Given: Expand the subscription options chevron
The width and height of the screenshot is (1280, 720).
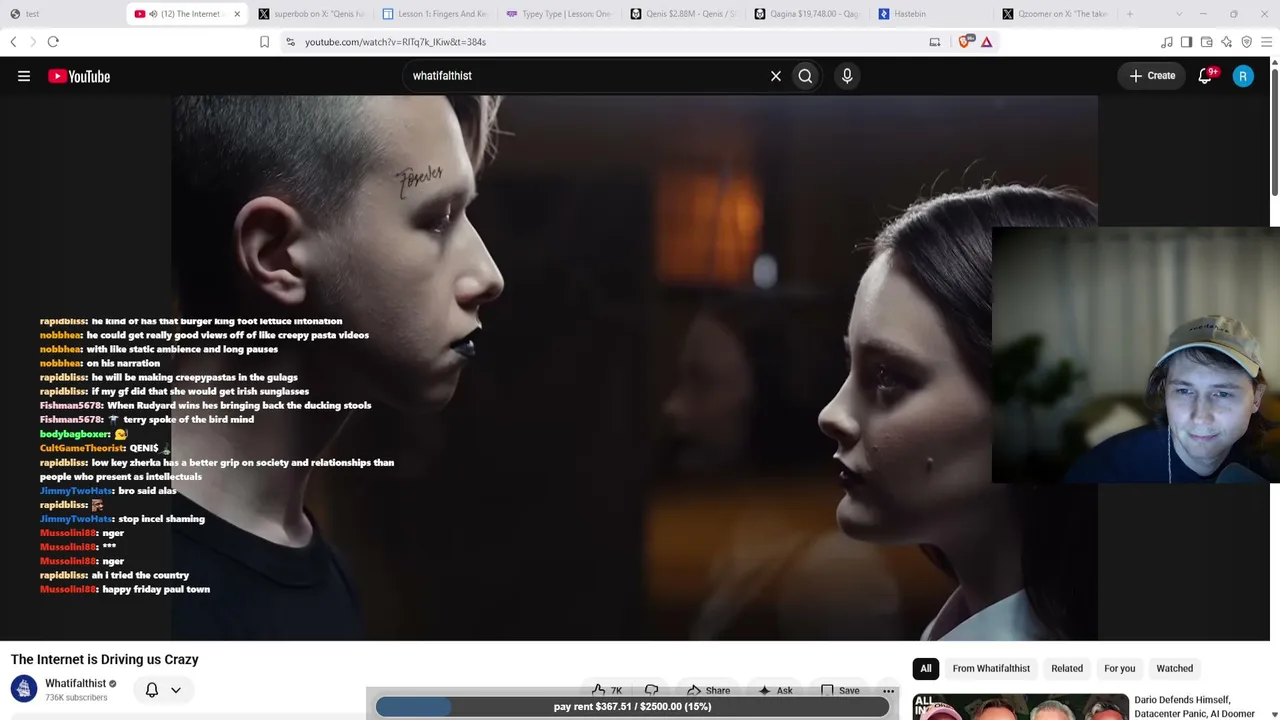Looking at the screenshot, I should pyautogui.click(x=176, y=690).
